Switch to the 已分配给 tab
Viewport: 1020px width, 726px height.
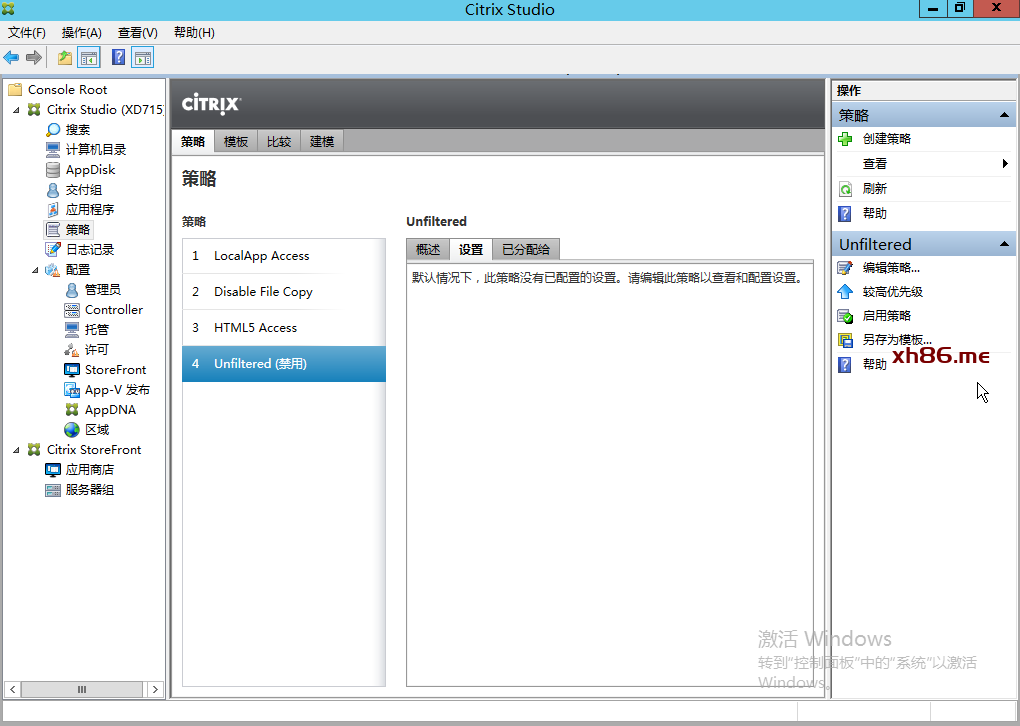(x=525, y=249)
